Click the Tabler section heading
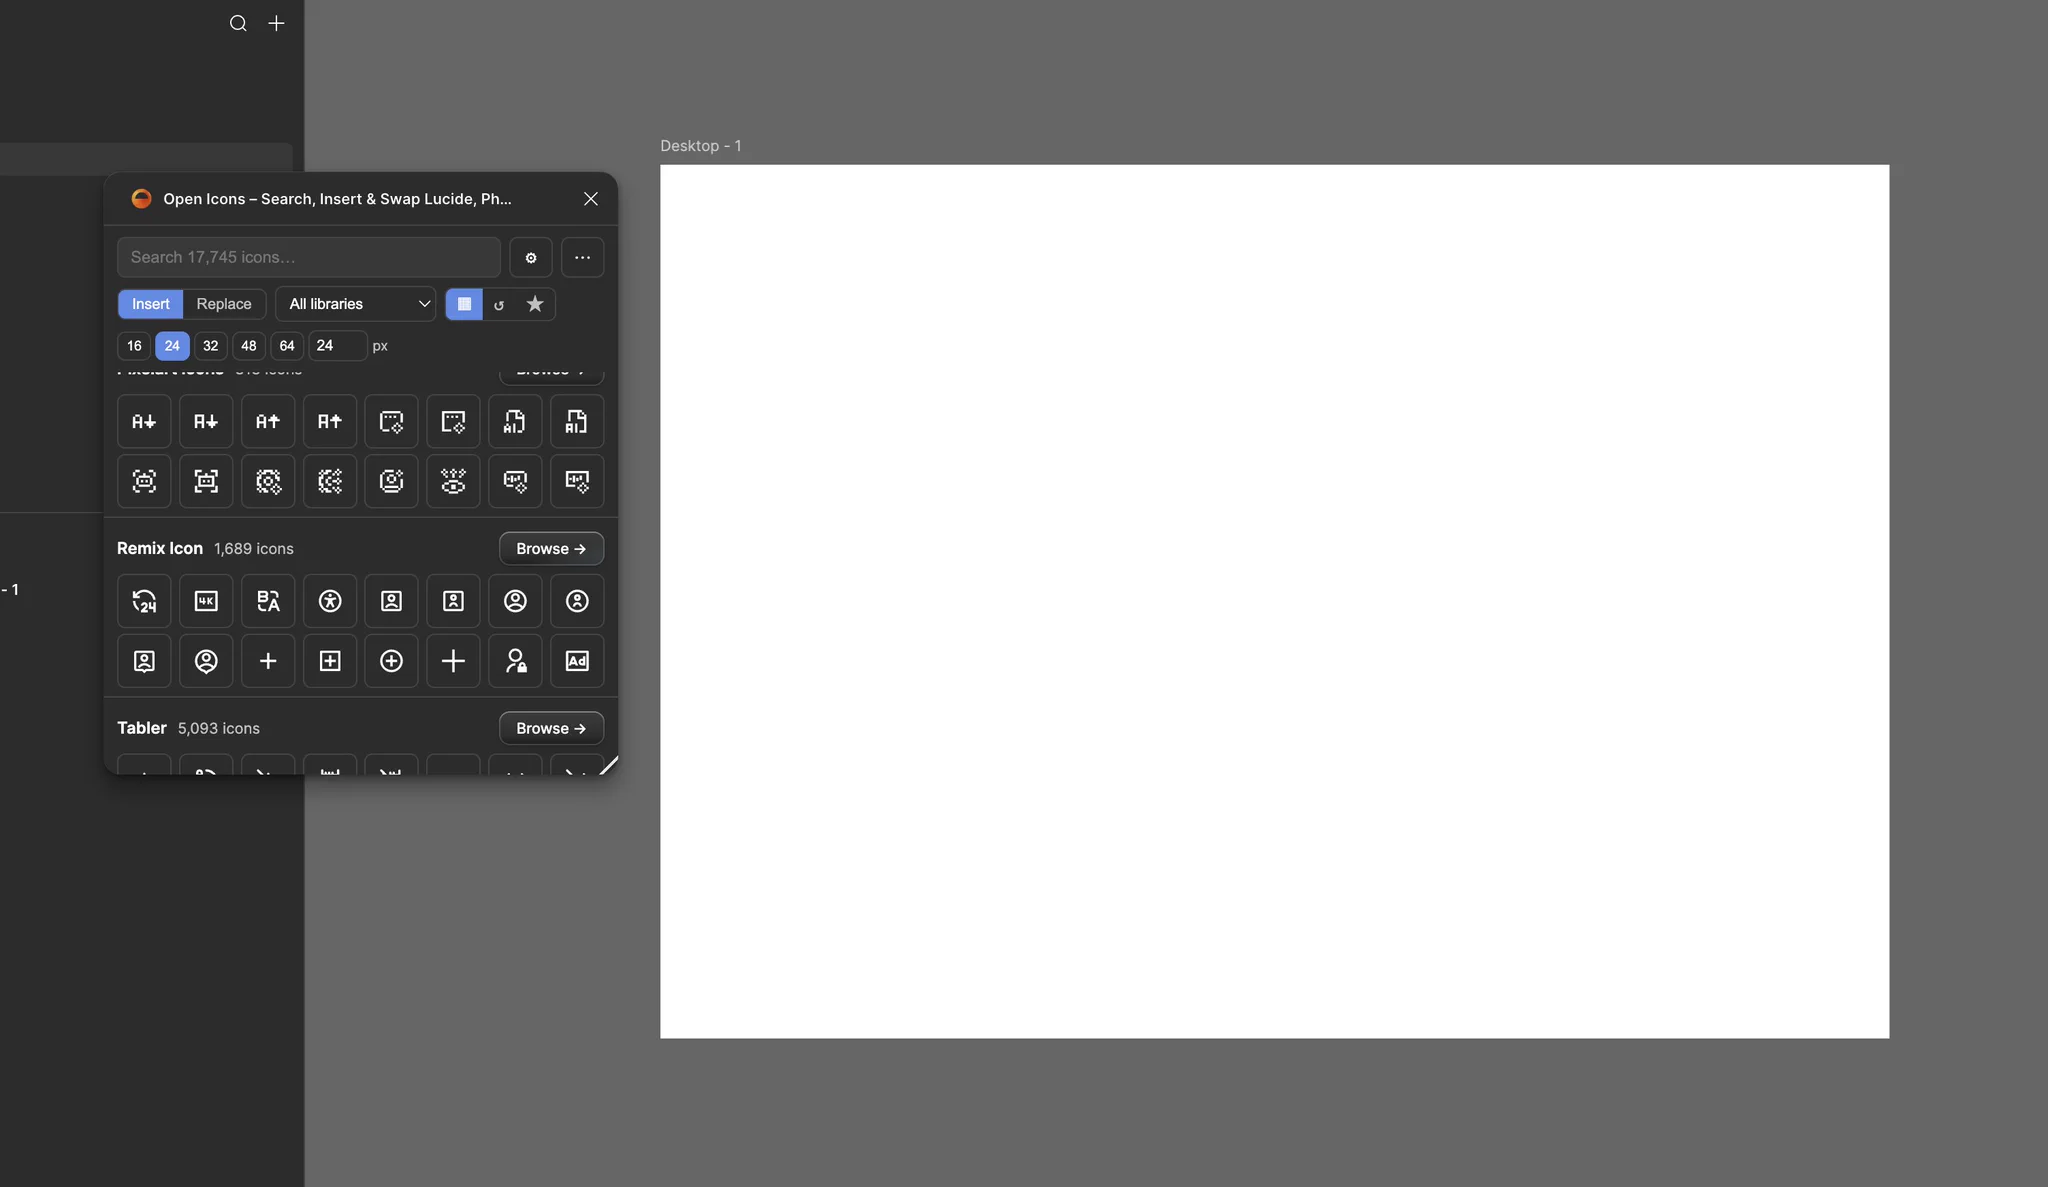The width and height of the screenshot is (2048, 1187). 142,728
